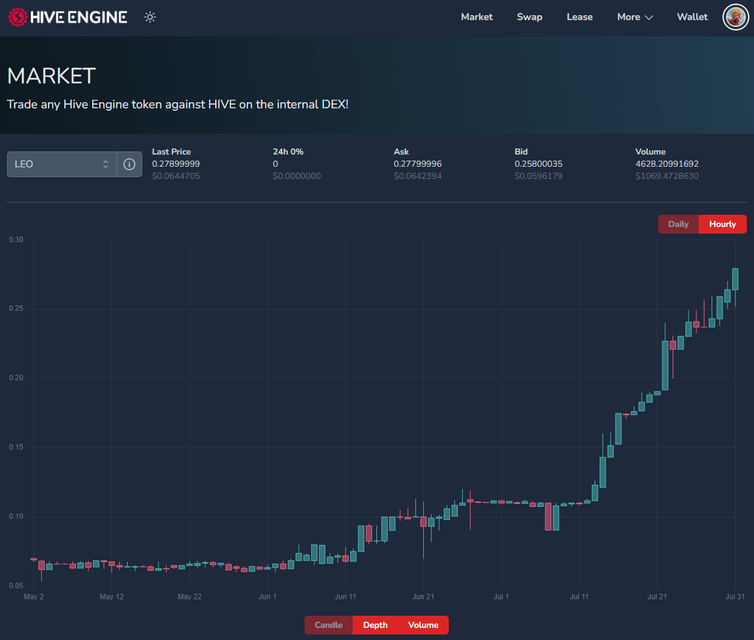Open the Wallet link
Image resolution: width=754 pixels, height=640 pixels.
(x=692, y=17)
